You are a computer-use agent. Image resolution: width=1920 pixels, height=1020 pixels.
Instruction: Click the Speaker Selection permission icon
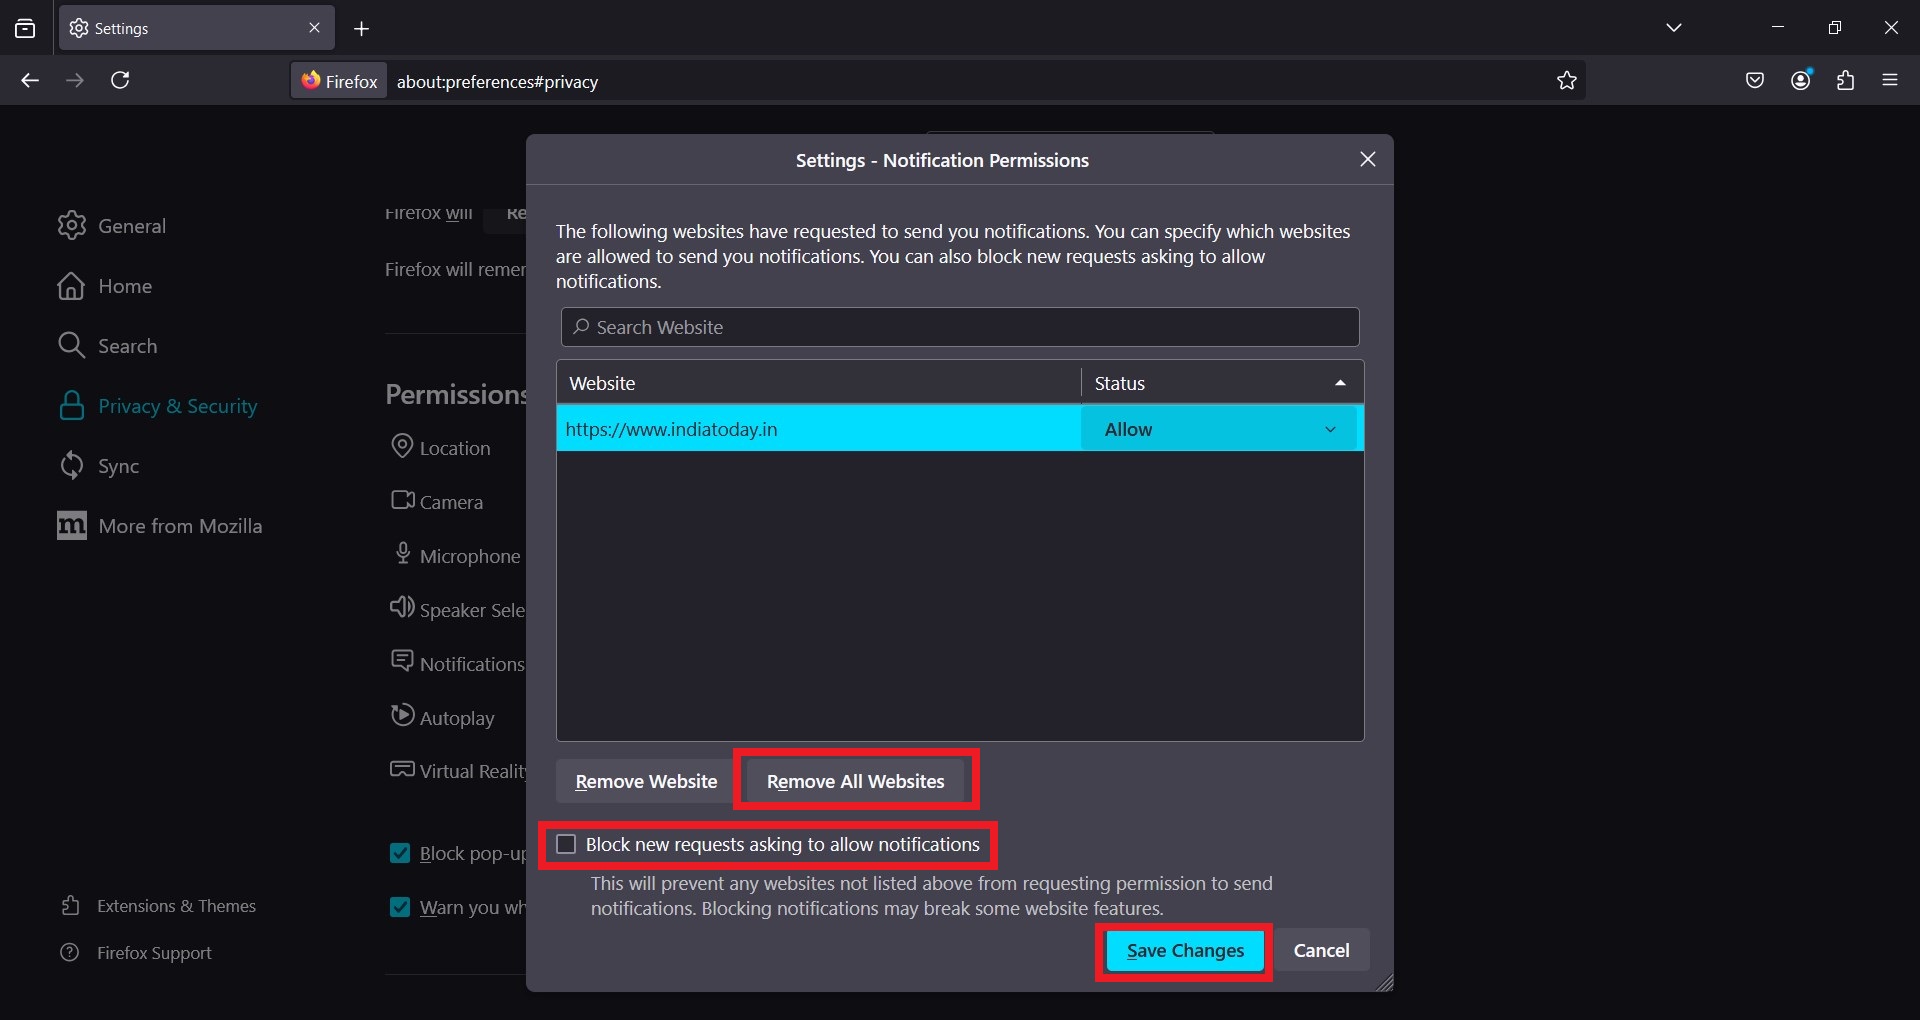click(x=402, y=607)
